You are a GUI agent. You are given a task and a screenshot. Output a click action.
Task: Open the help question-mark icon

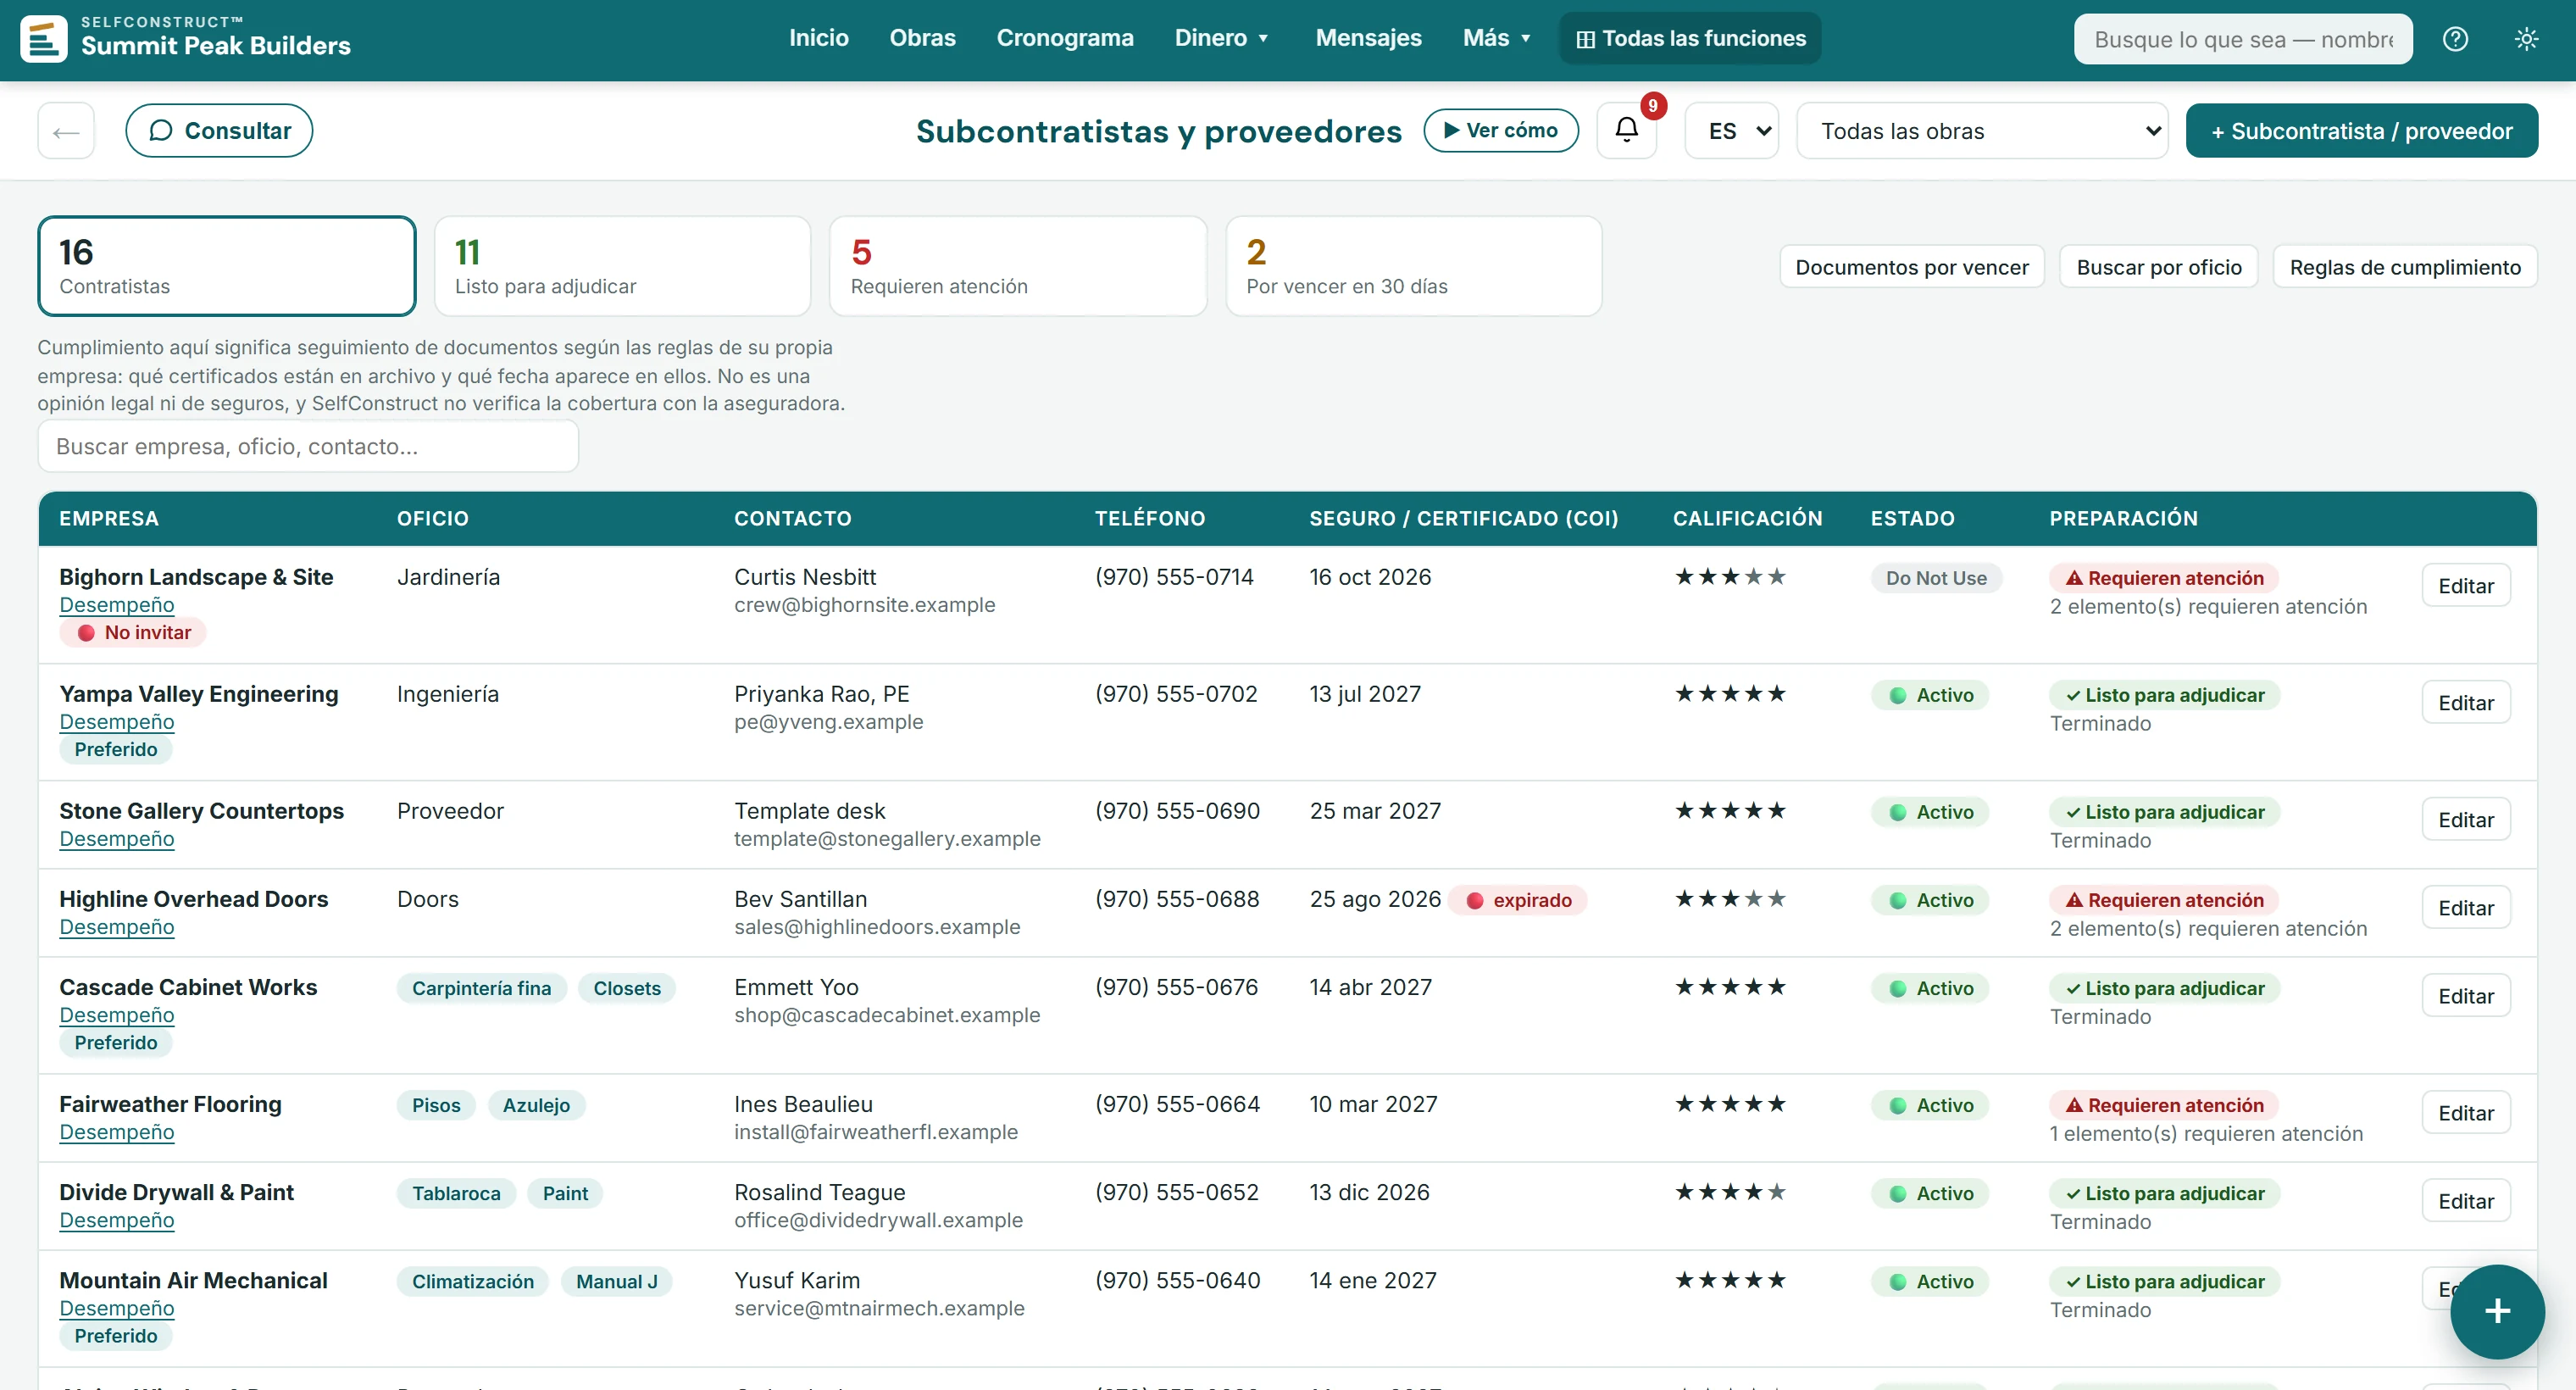2455,39
